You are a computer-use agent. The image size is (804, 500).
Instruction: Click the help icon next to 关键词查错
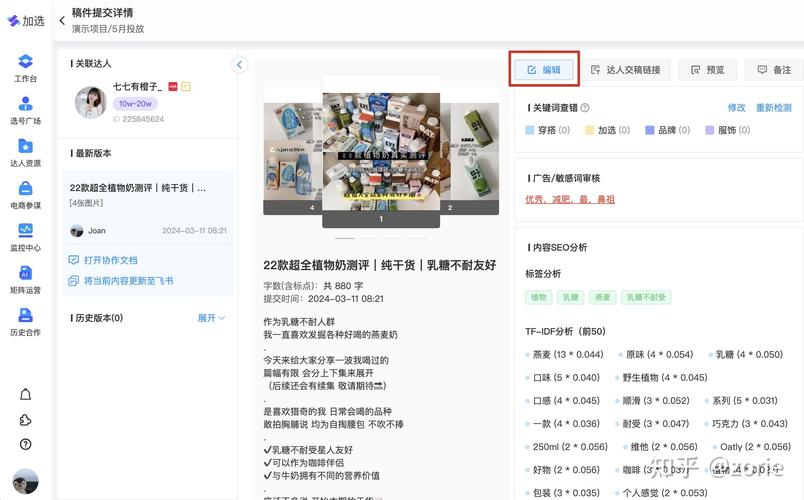(x=585, y=108)
